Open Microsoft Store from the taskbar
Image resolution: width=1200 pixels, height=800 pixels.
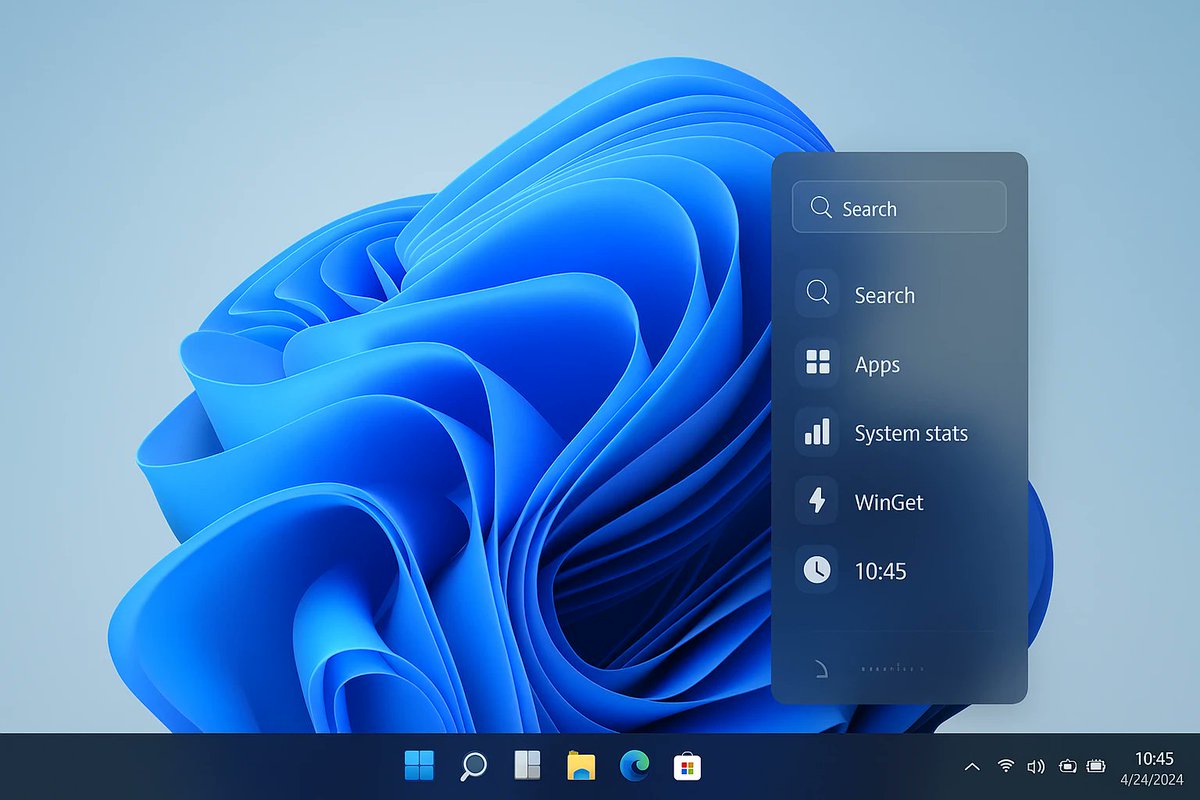click(687, 767)
